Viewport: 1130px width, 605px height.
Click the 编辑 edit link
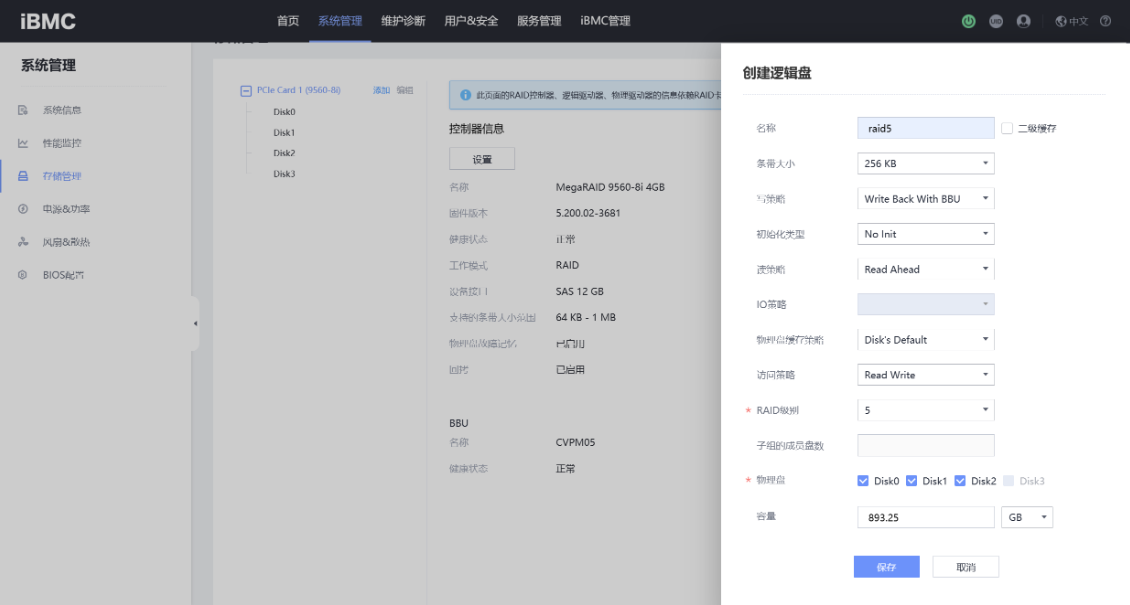[x=405, y=91]
